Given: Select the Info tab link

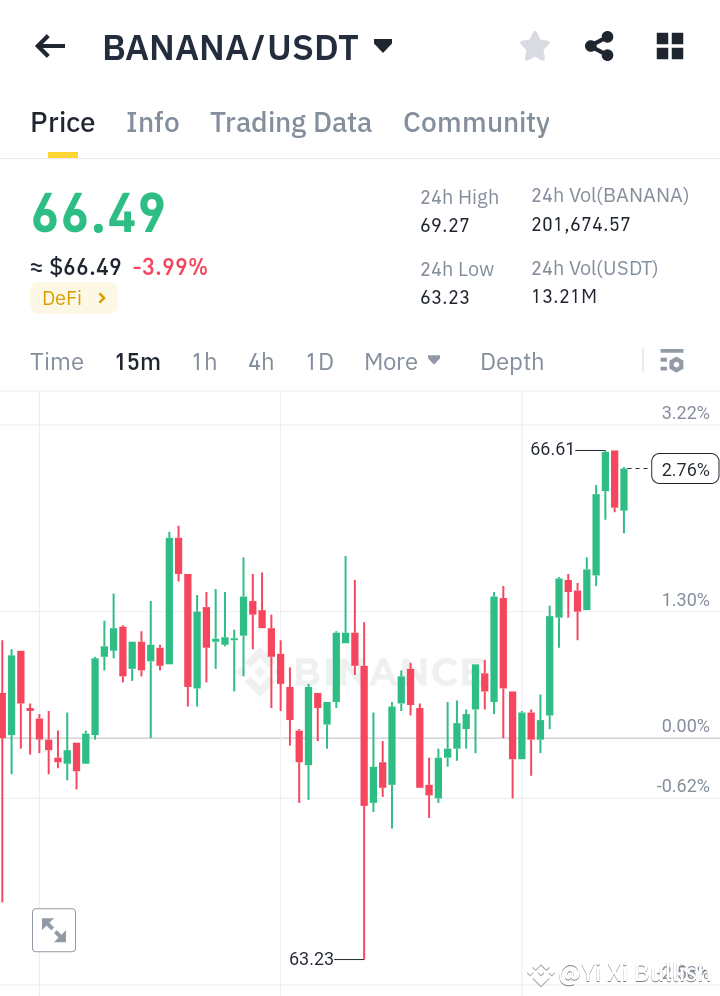Looking at the screenshot, I should pos(152,122).
